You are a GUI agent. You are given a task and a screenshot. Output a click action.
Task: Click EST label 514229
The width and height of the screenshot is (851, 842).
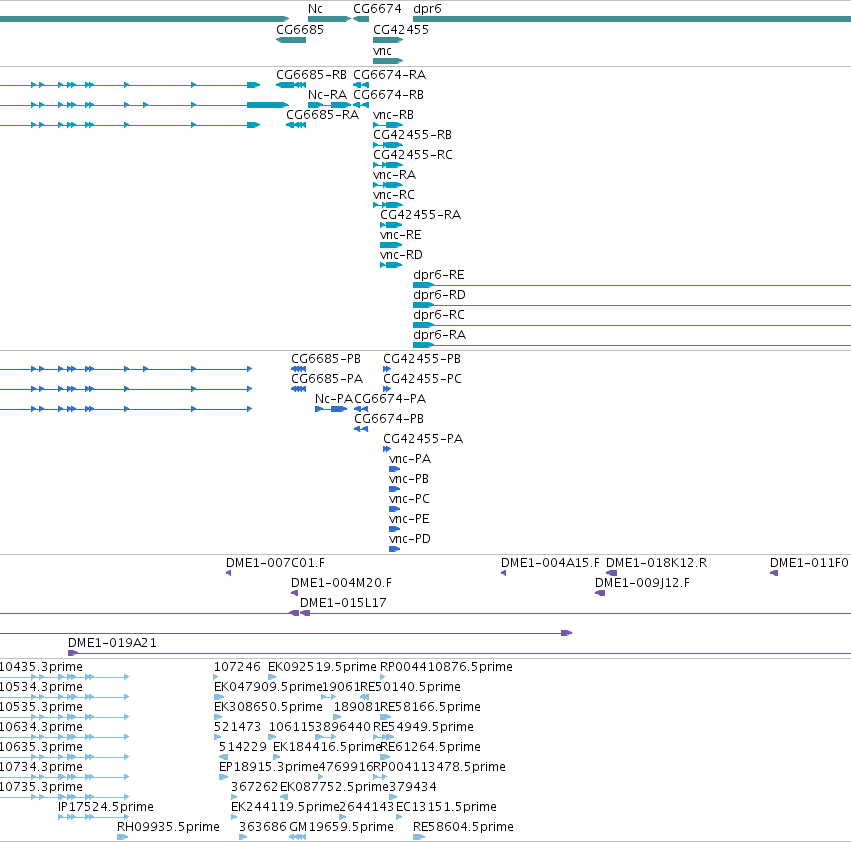point(243,746)
